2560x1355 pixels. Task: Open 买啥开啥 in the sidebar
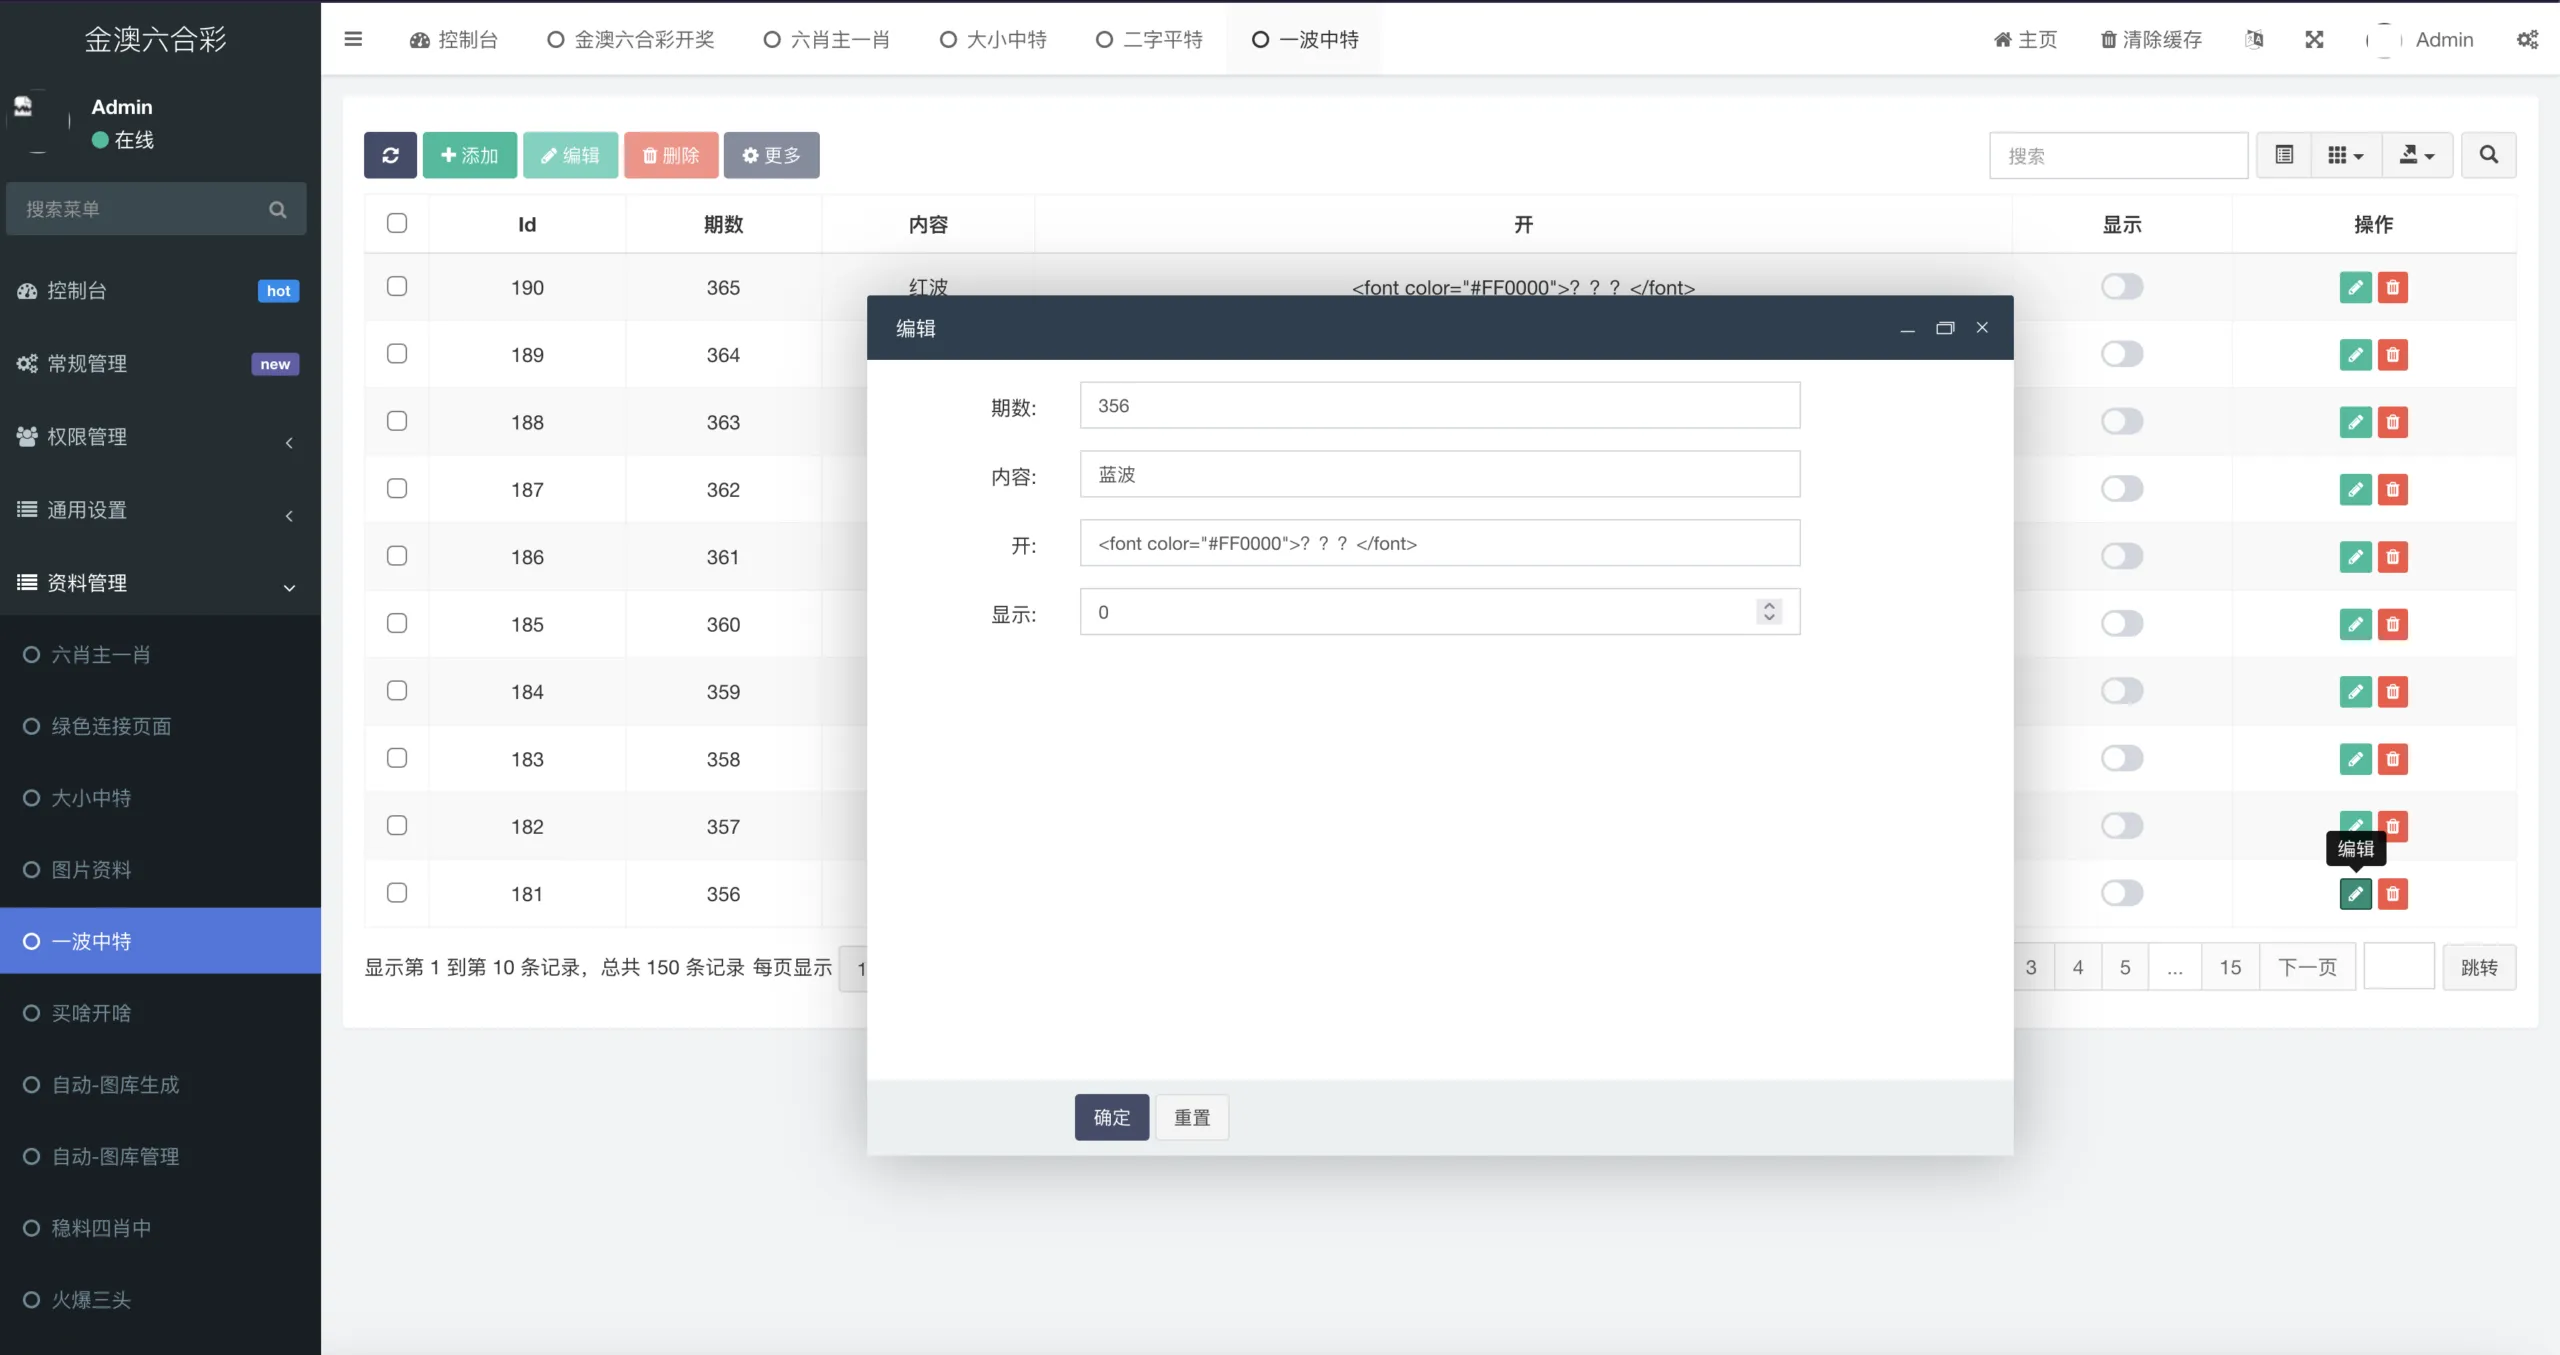160,1013
